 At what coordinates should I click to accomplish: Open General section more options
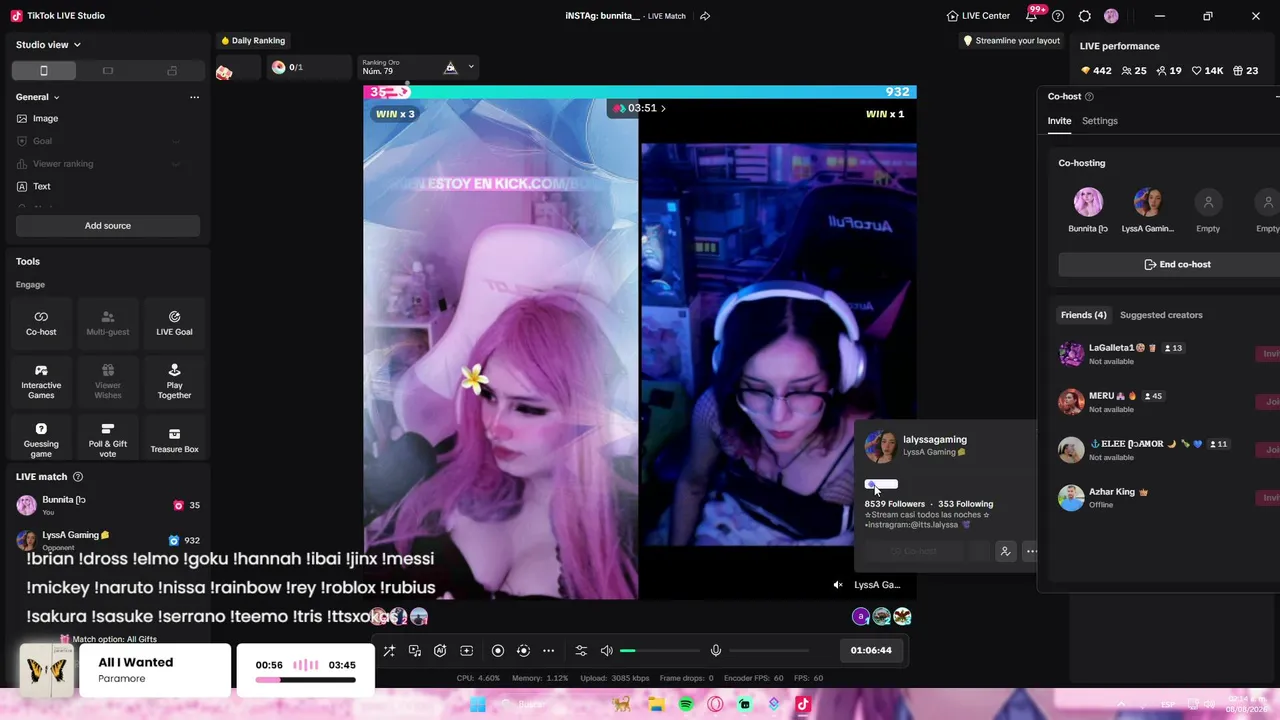[194, 97]
